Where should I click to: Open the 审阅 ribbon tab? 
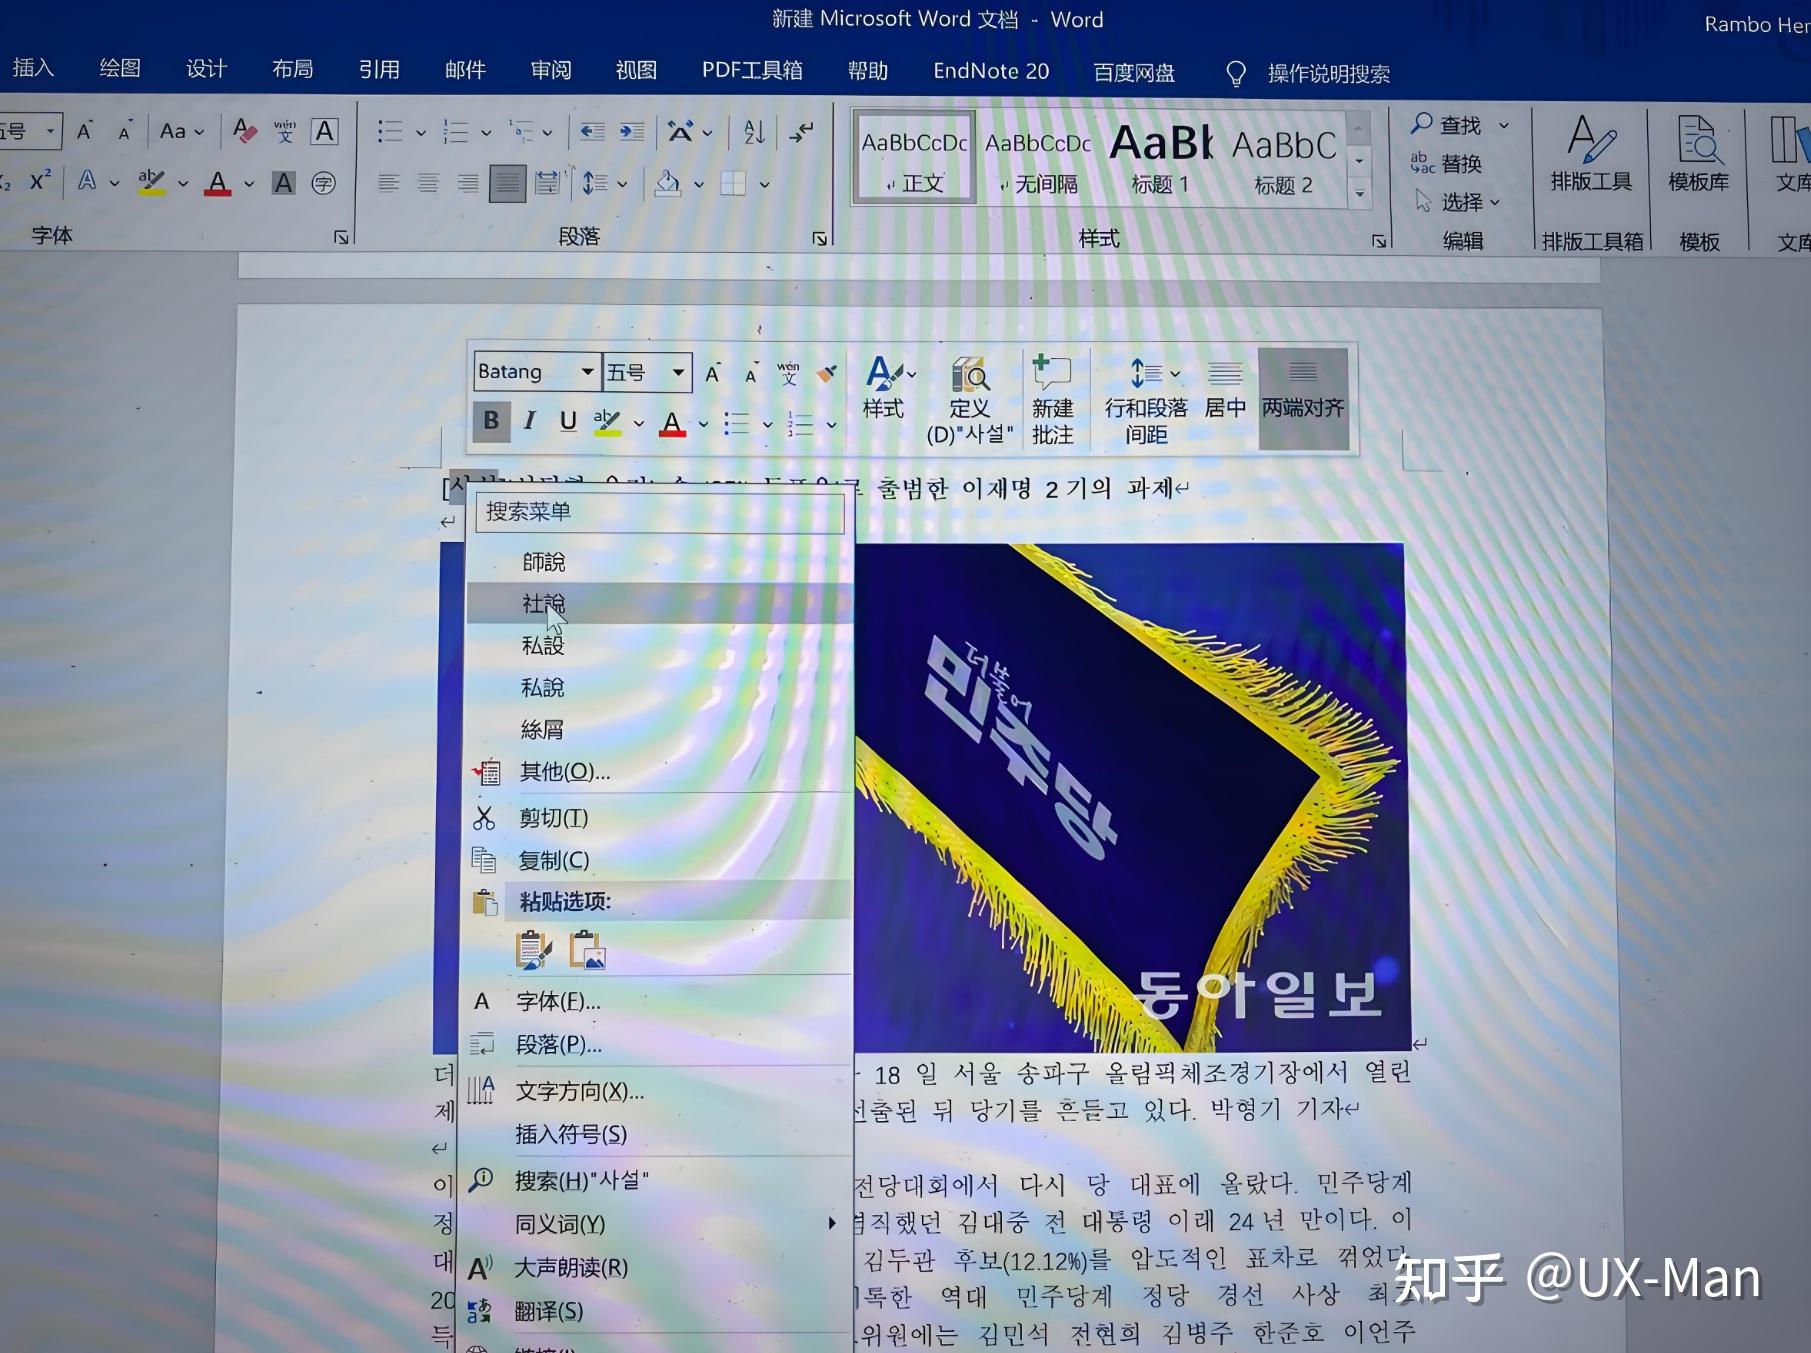pyautogui.click(x=551, y=70)
